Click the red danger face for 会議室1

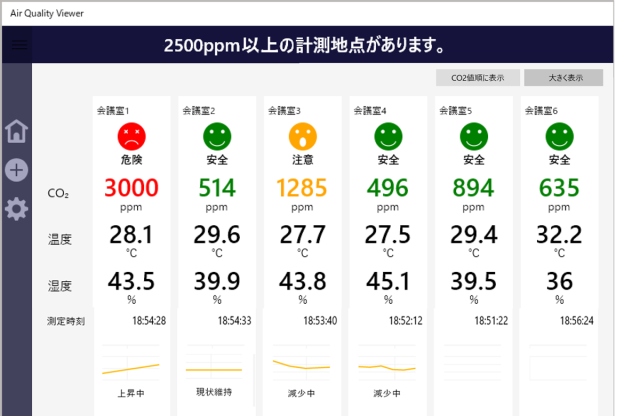[x=131, y=136]
